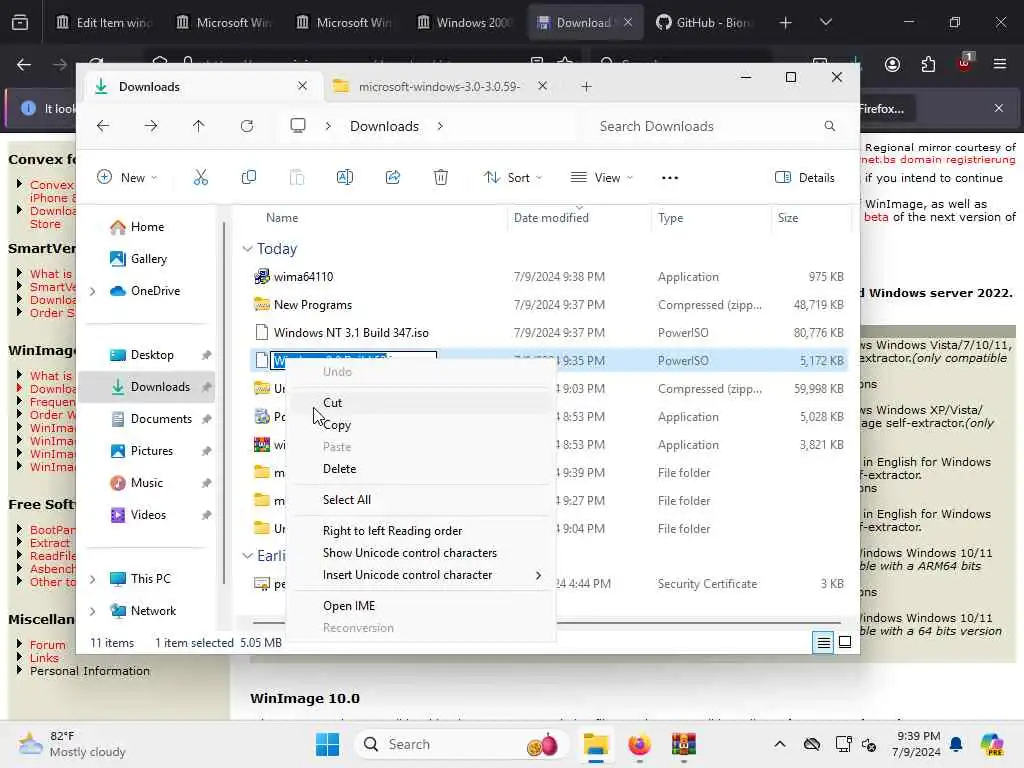
Task: Choose Right to left Reading order
Action: 421,531
